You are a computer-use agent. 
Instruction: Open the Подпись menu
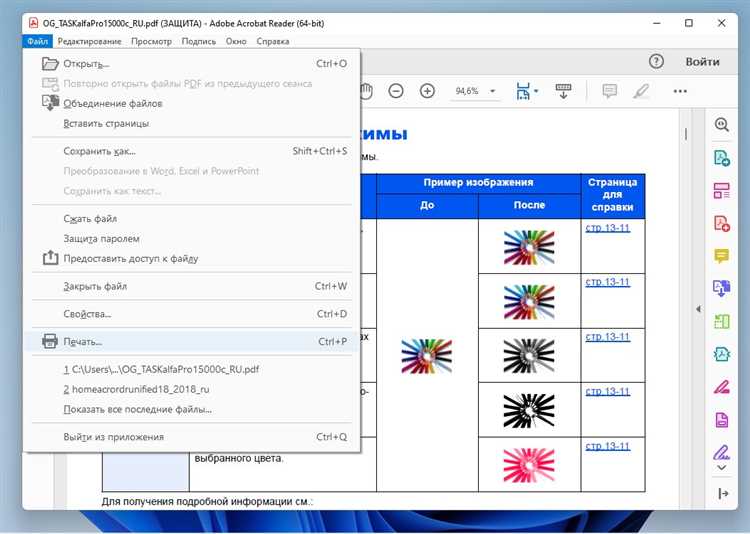pyautogui.click(x=199, y=41)
